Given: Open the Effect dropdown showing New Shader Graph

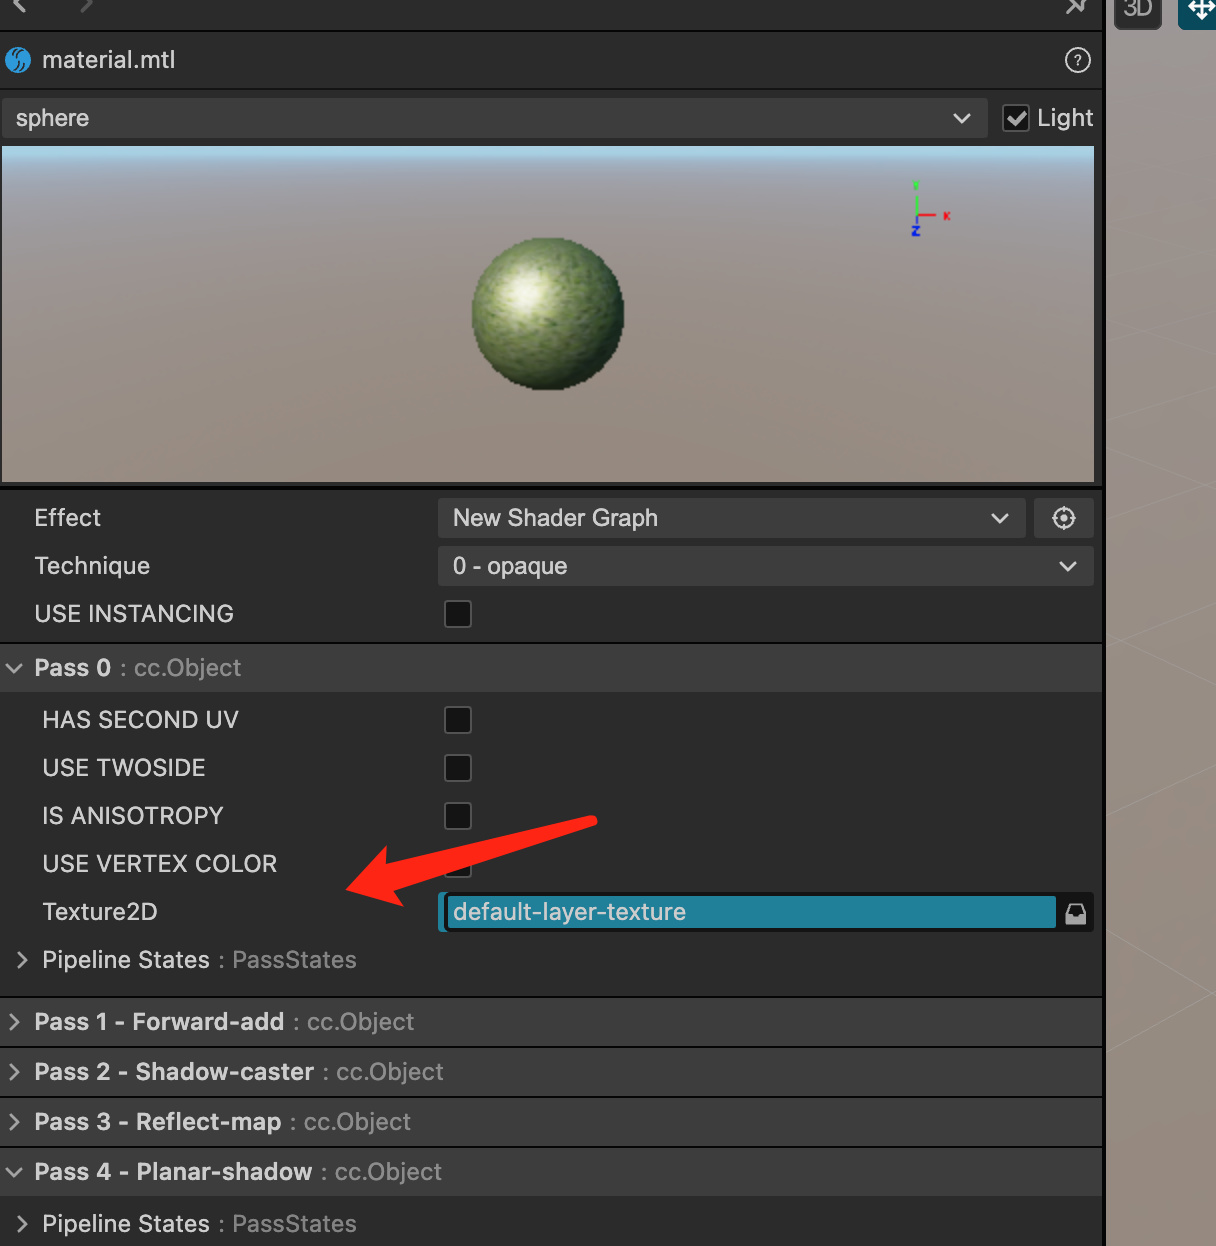Looking at the screenshot, I should point(732,518).
